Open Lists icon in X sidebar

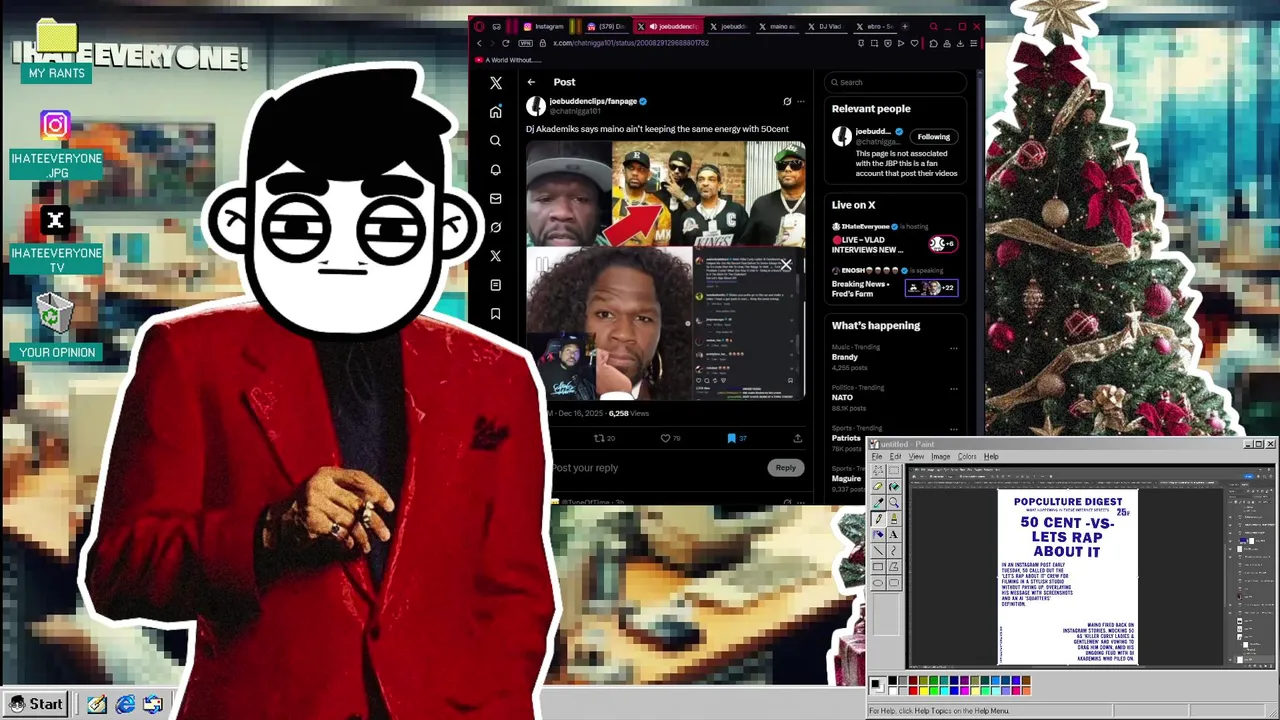[x=495, y=285]
